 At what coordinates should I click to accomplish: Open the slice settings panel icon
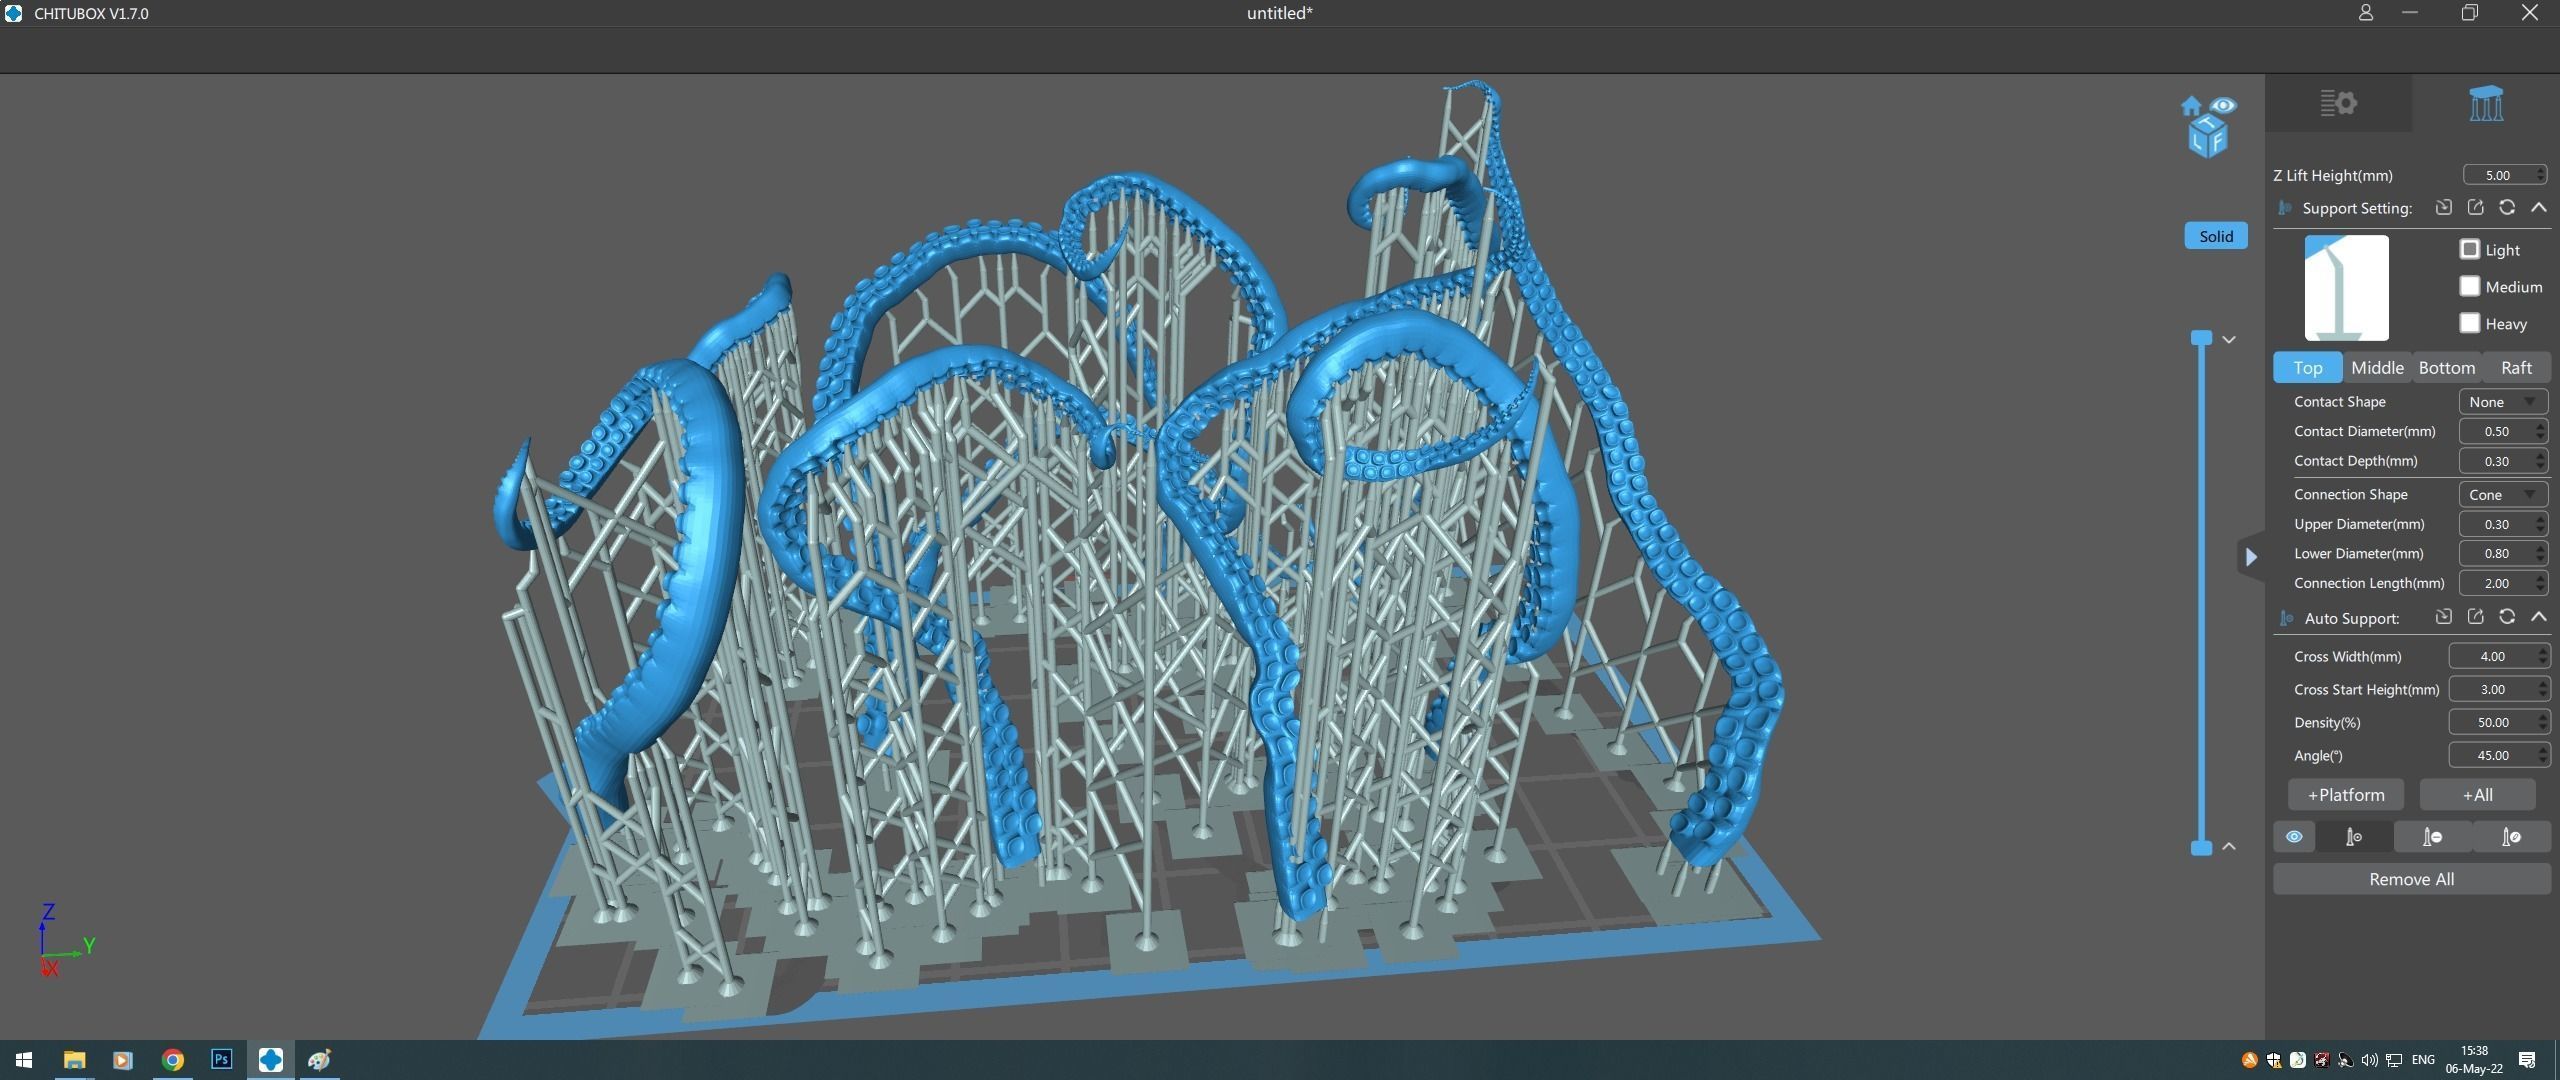[2338, 103]
